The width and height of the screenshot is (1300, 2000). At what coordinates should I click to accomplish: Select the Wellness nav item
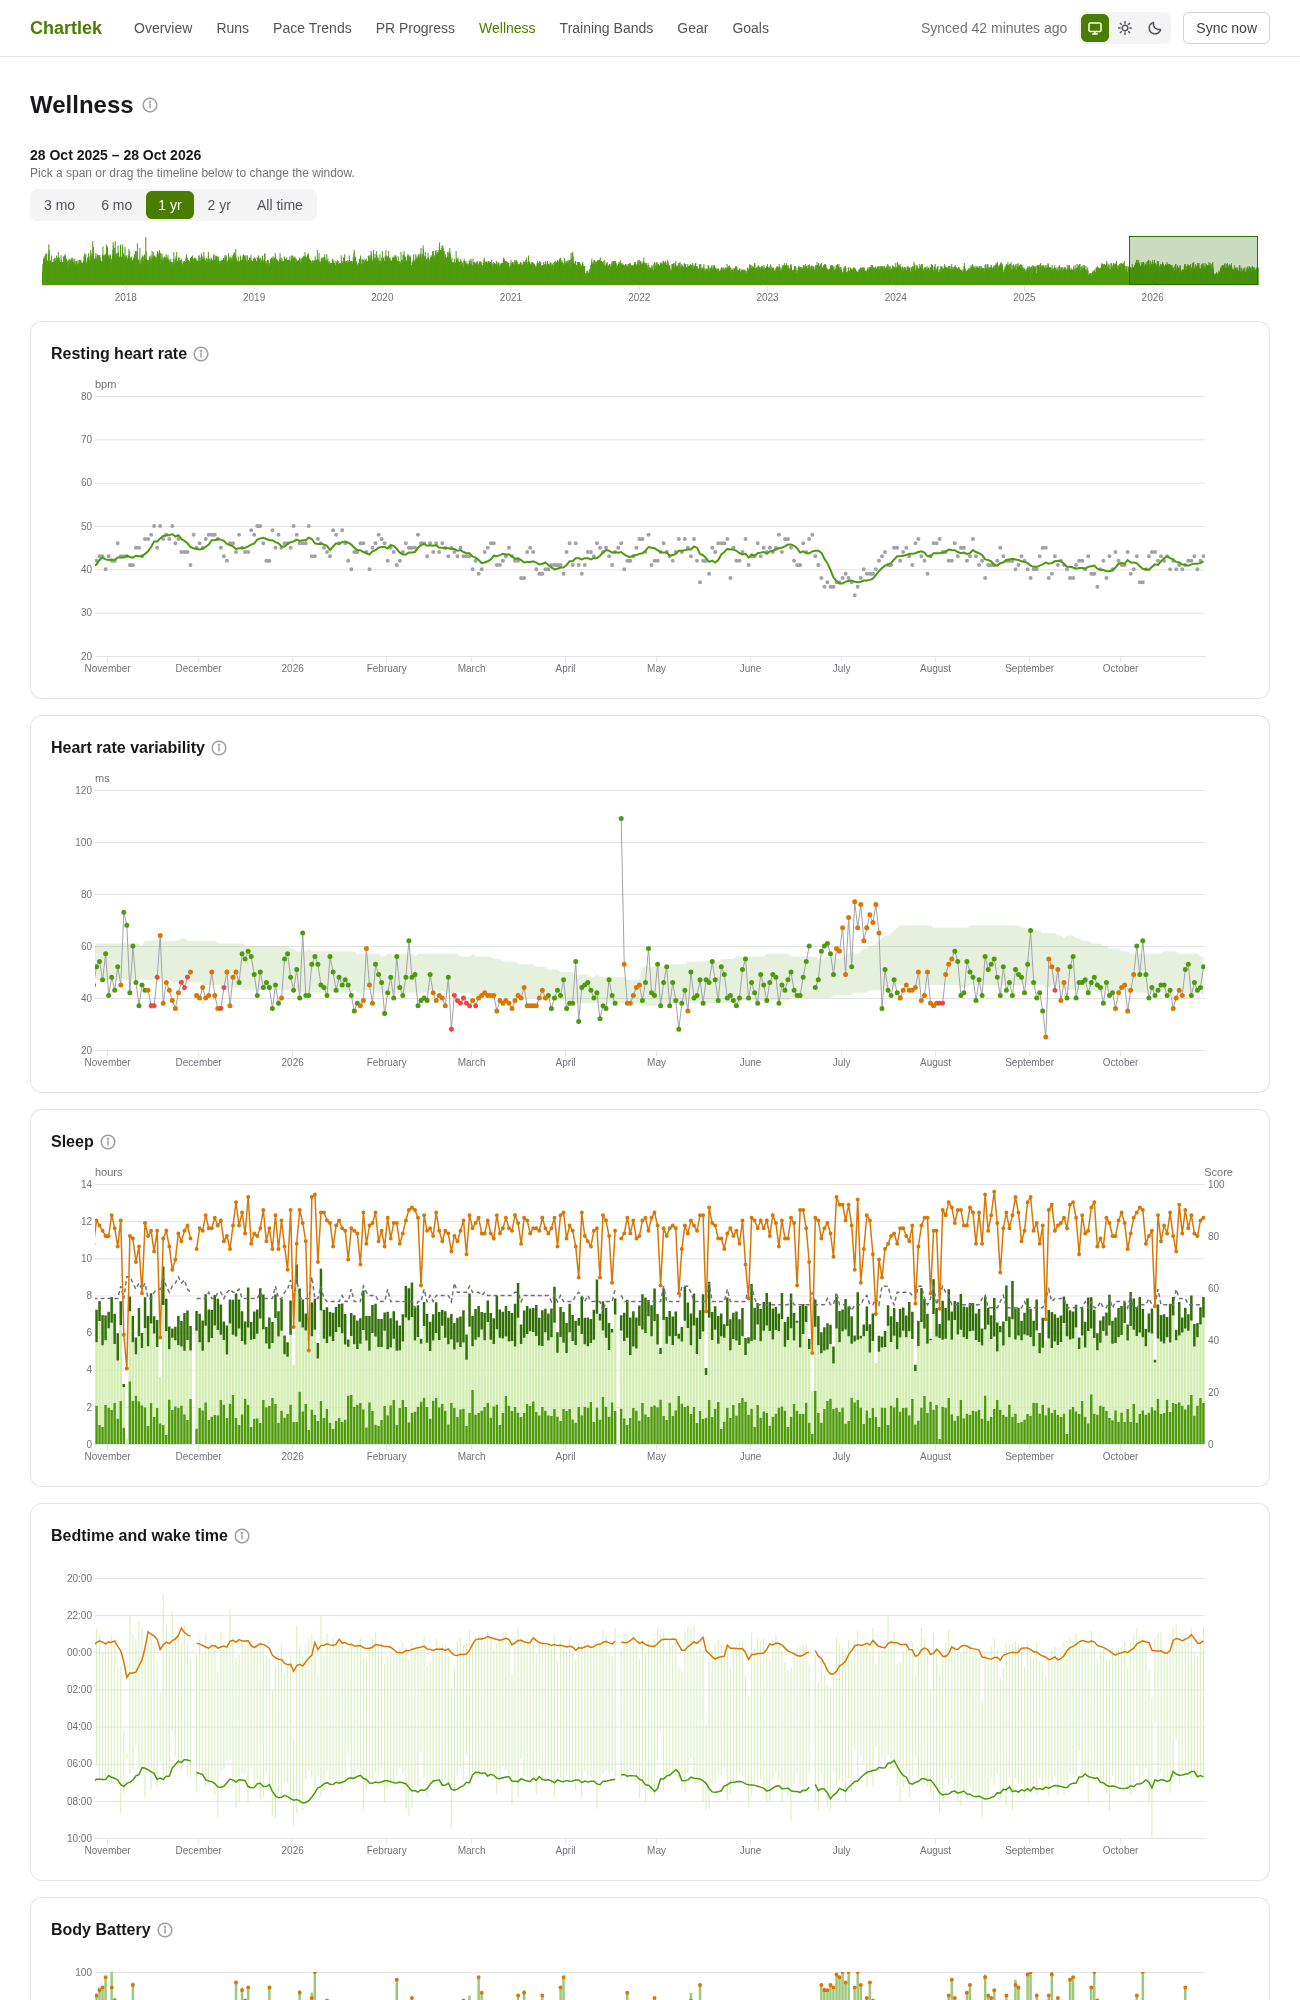point(507,28)
